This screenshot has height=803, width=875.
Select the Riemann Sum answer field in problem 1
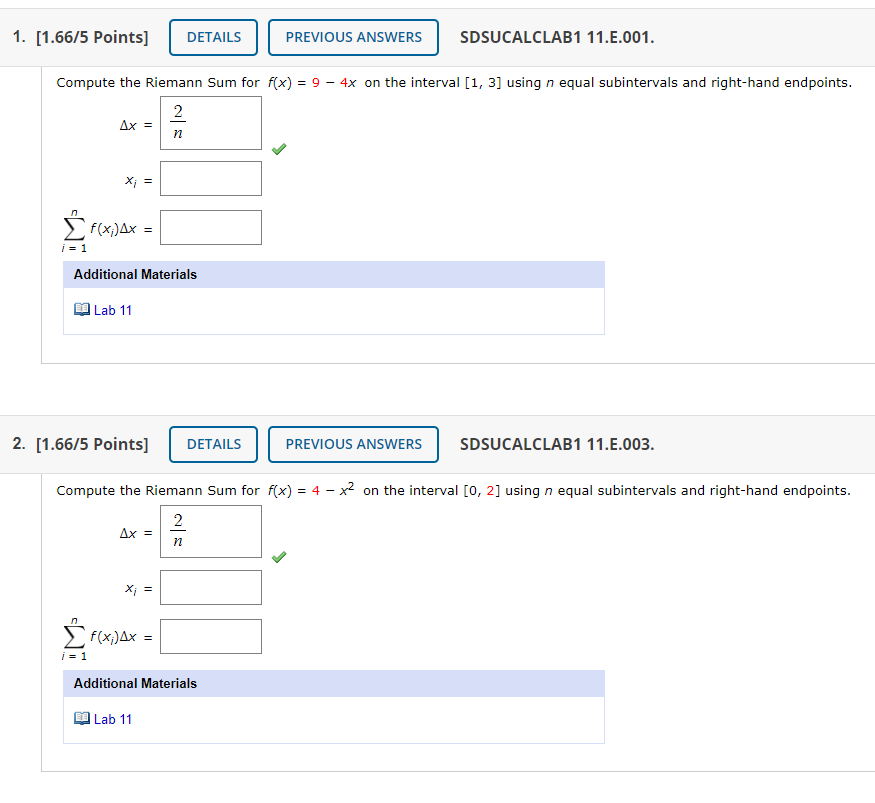(210, 227)
